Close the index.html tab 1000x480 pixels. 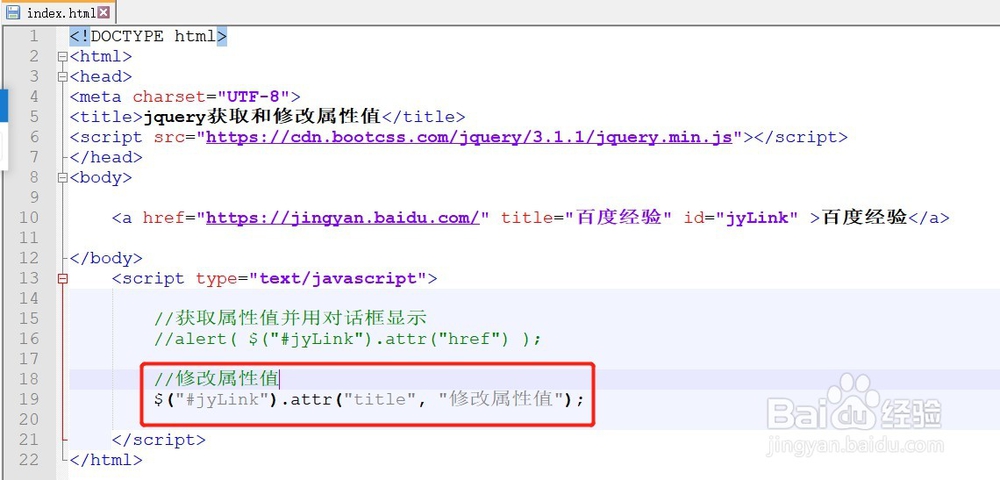tap(104, 13)
